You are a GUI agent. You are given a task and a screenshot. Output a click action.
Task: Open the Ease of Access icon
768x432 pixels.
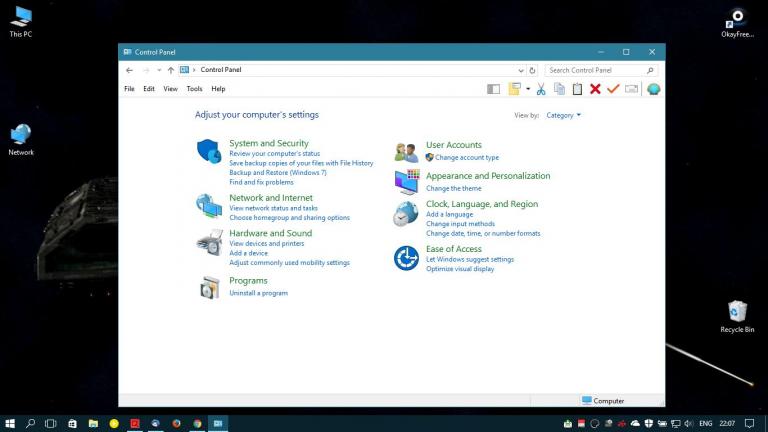pyautogui.click(x=406, y=258)
